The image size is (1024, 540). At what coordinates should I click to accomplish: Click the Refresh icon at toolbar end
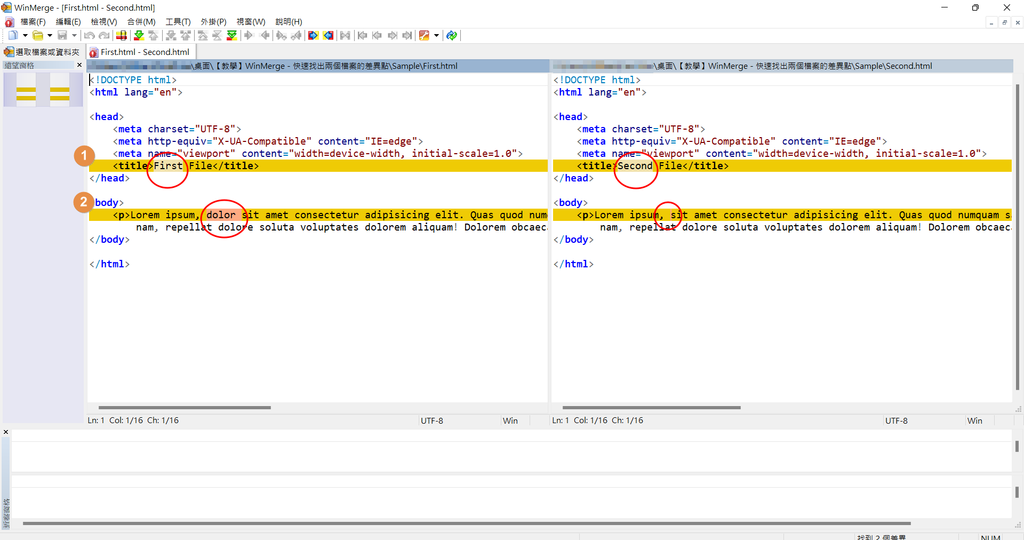(452, 35)
